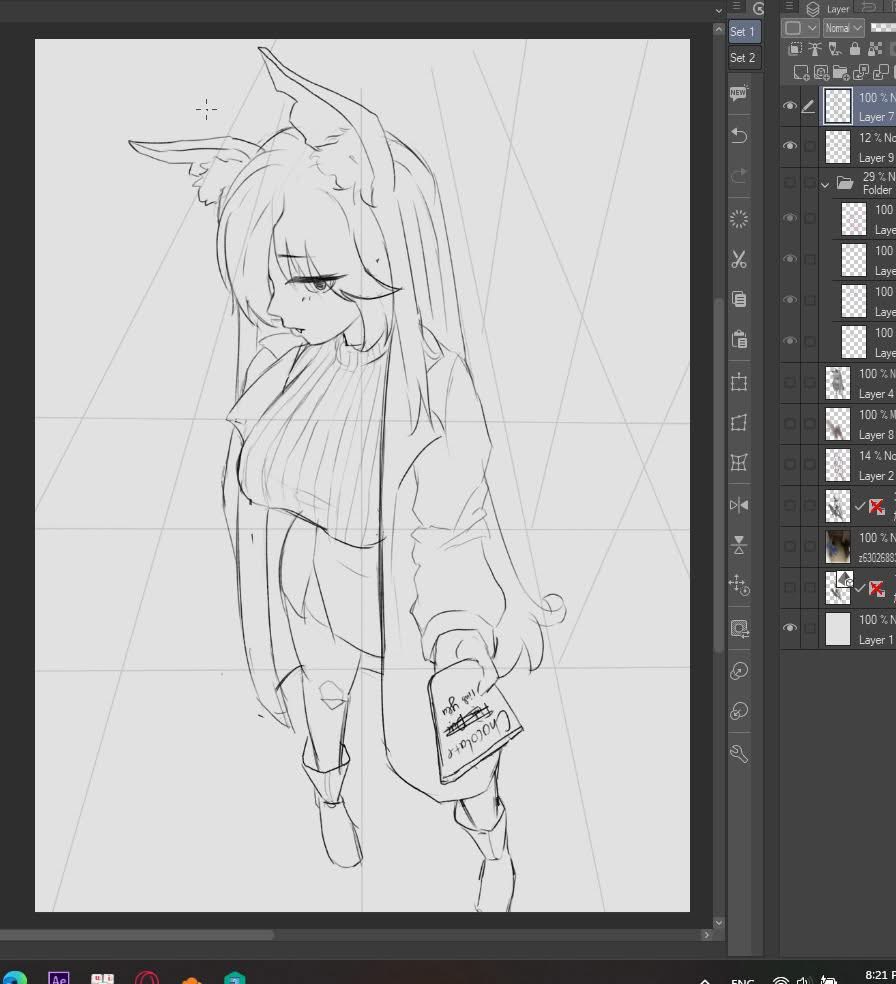Screen dimensions: 896x984
Task: Click the New Raster Layer icon
Action: pos(801,73)
